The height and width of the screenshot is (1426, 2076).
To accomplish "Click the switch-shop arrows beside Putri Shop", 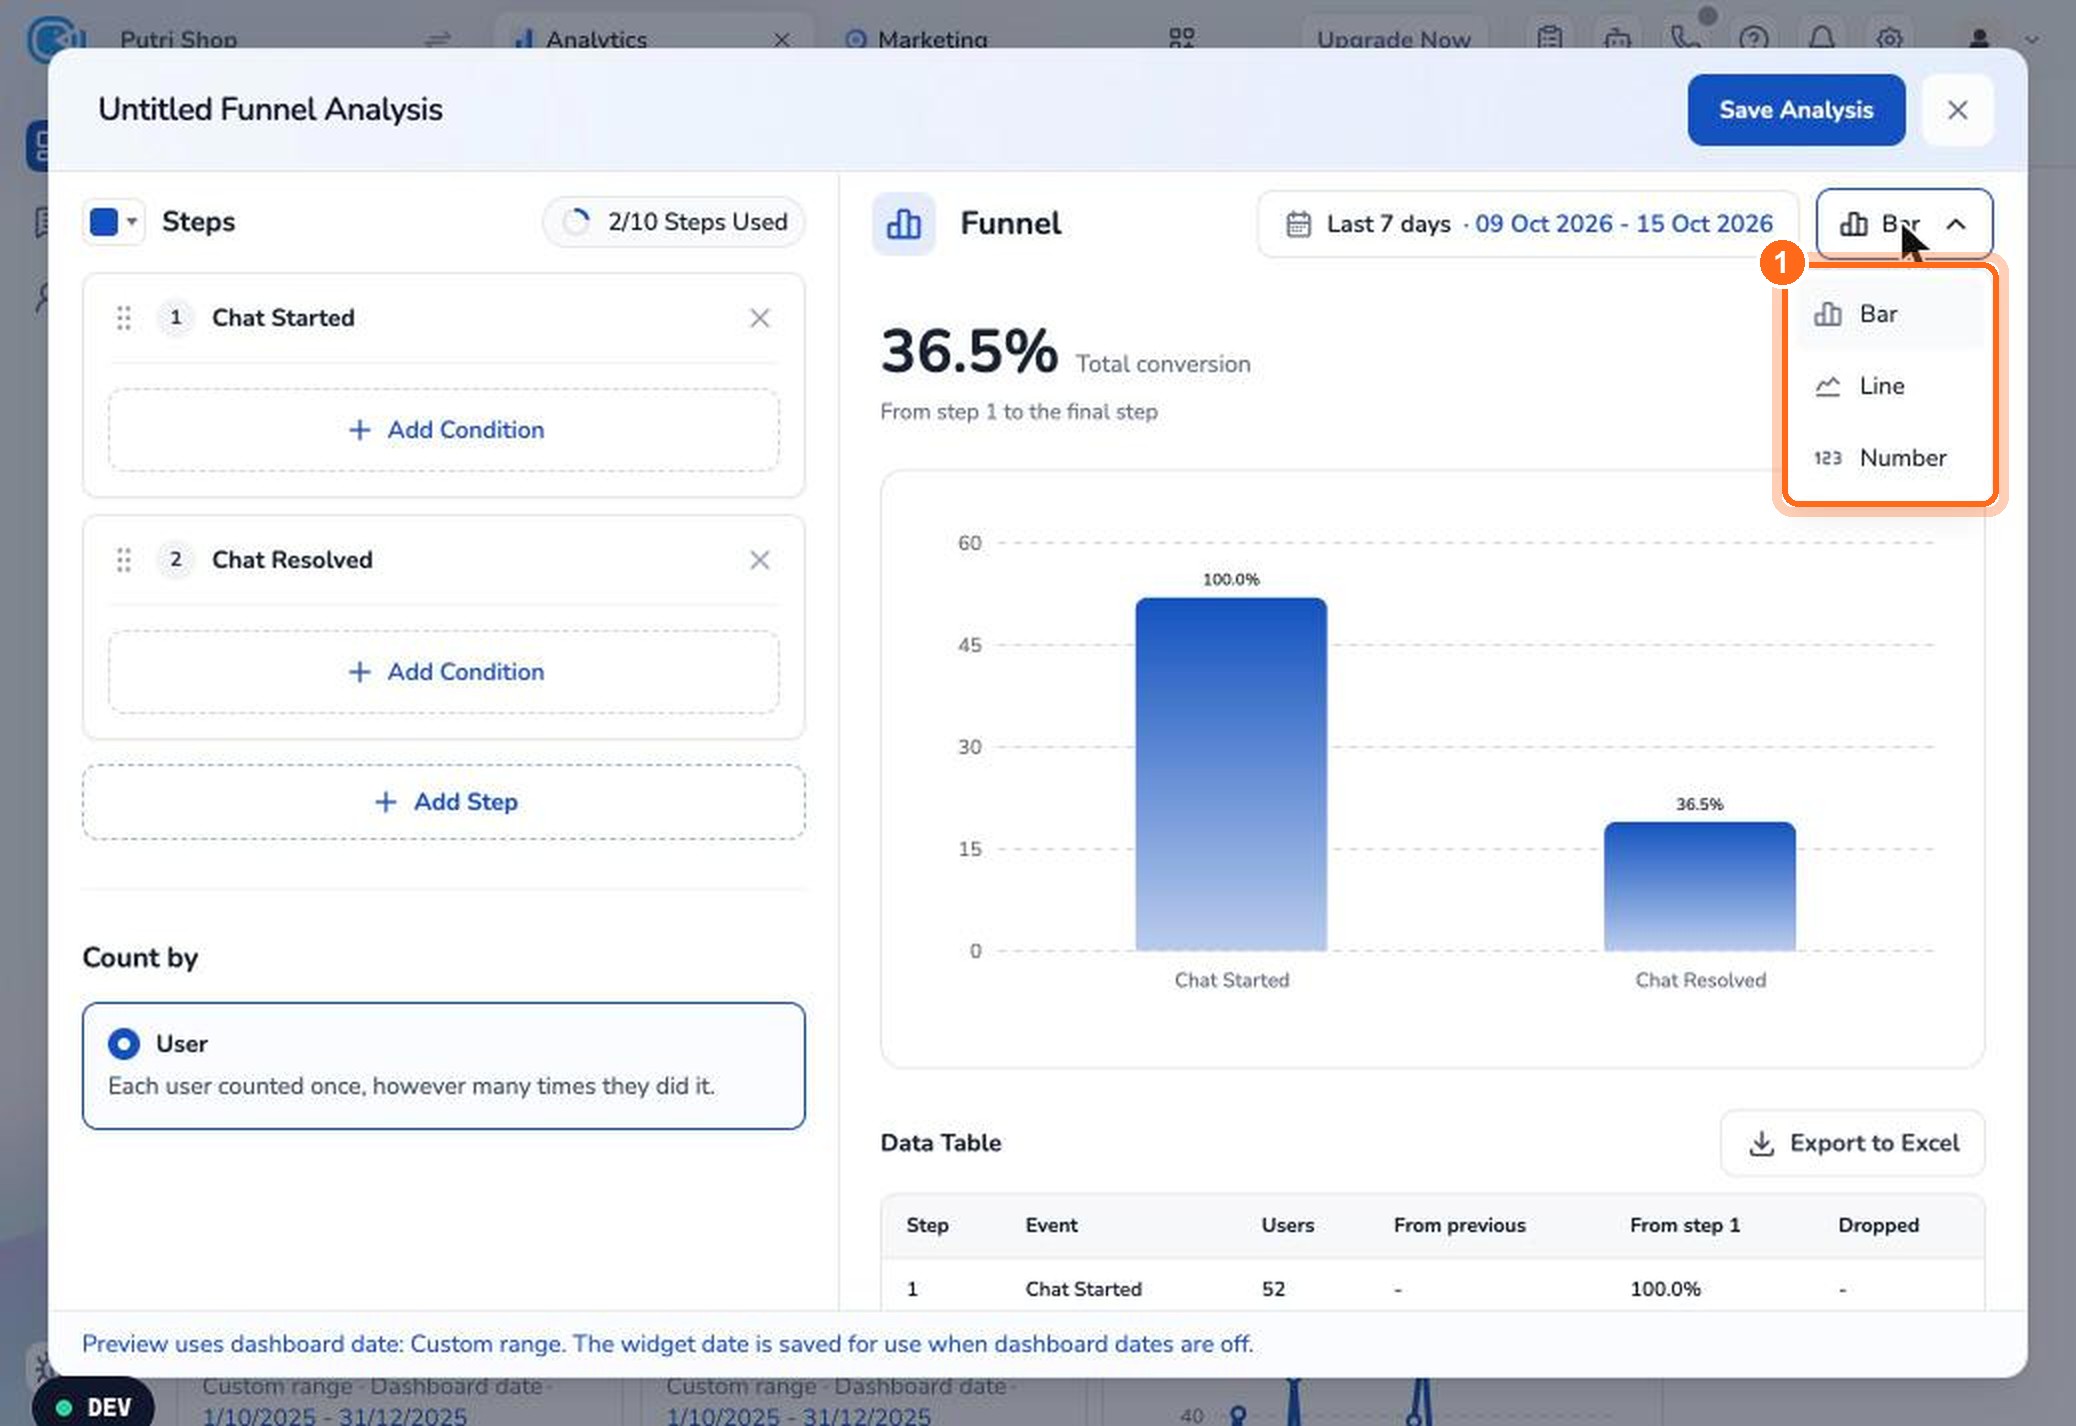I will click(438, 40).
